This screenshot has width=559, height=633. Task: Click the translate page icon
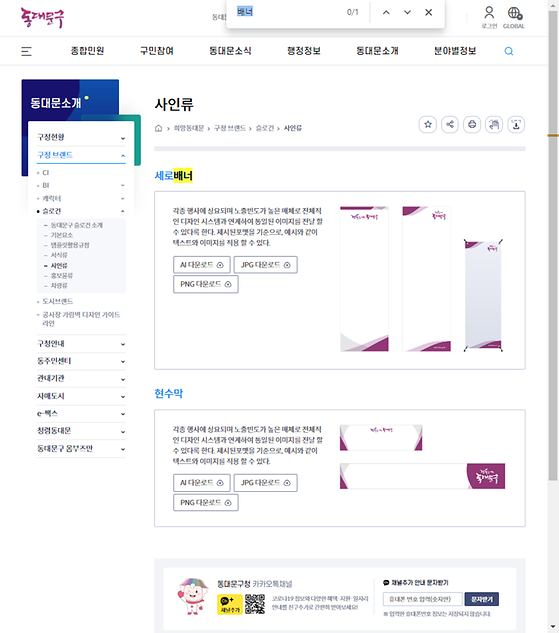pyautogui.click(x=494, y=124)
